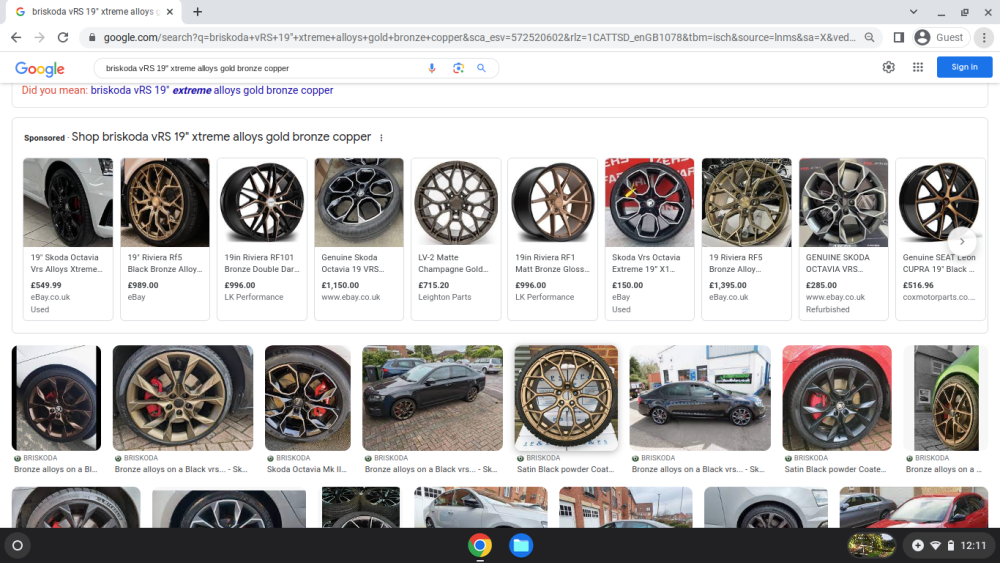
Task: Click the Sign in button
Action: click(x=964, y=67)
